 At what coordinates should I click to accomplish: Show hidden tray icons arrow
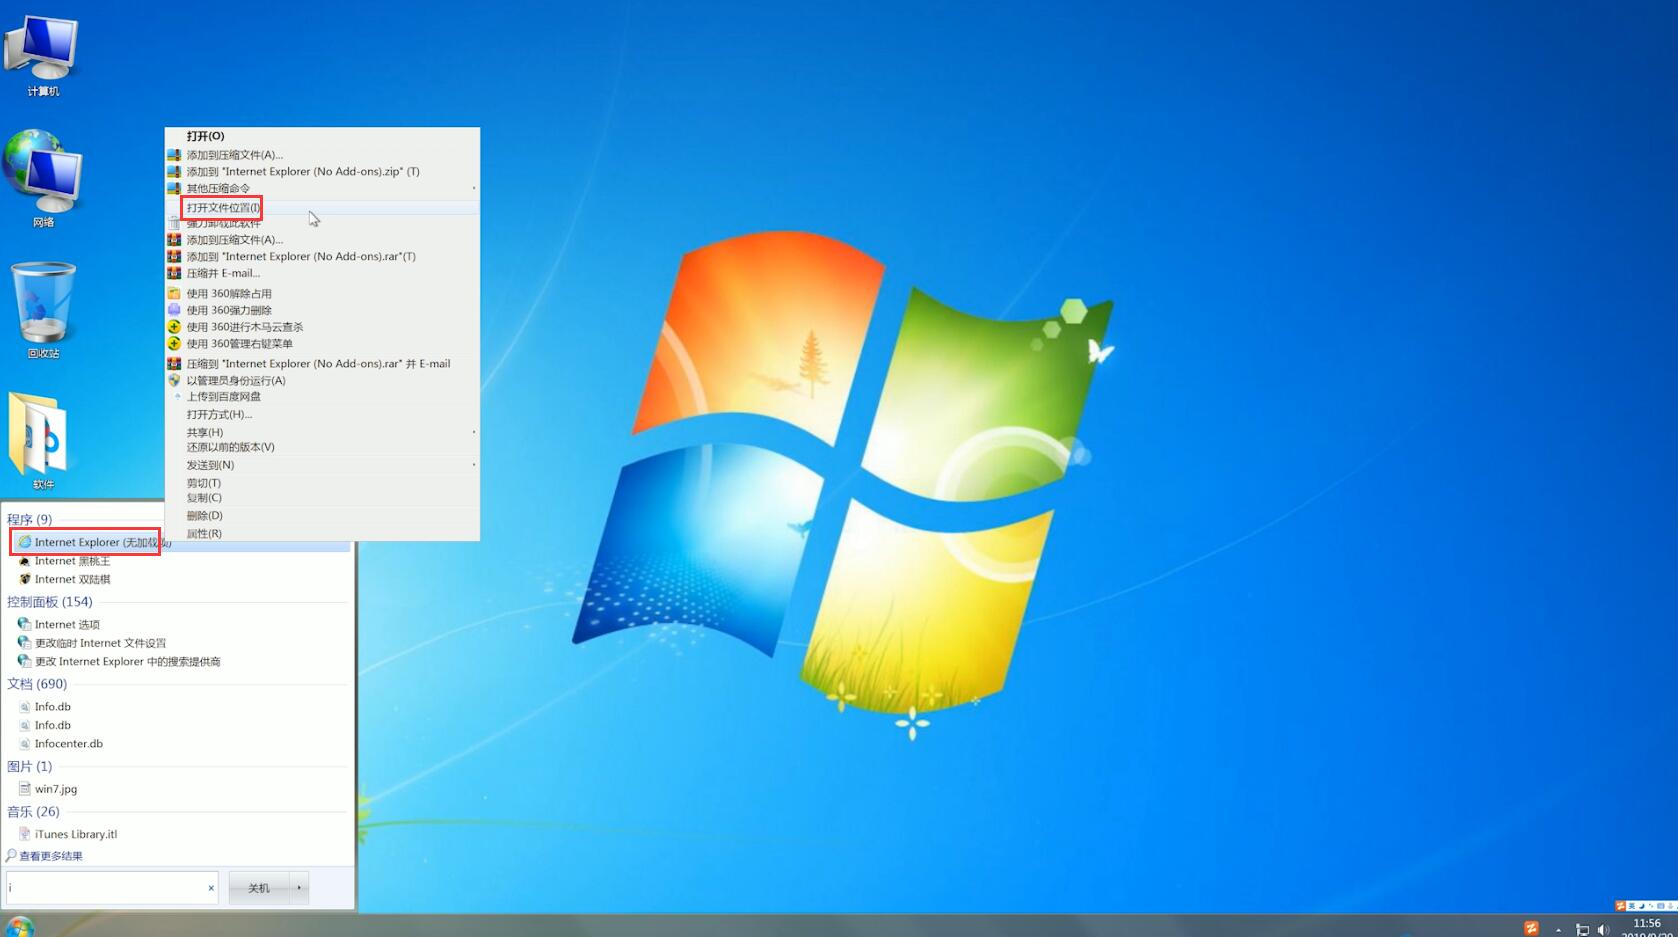point(1558,930)
